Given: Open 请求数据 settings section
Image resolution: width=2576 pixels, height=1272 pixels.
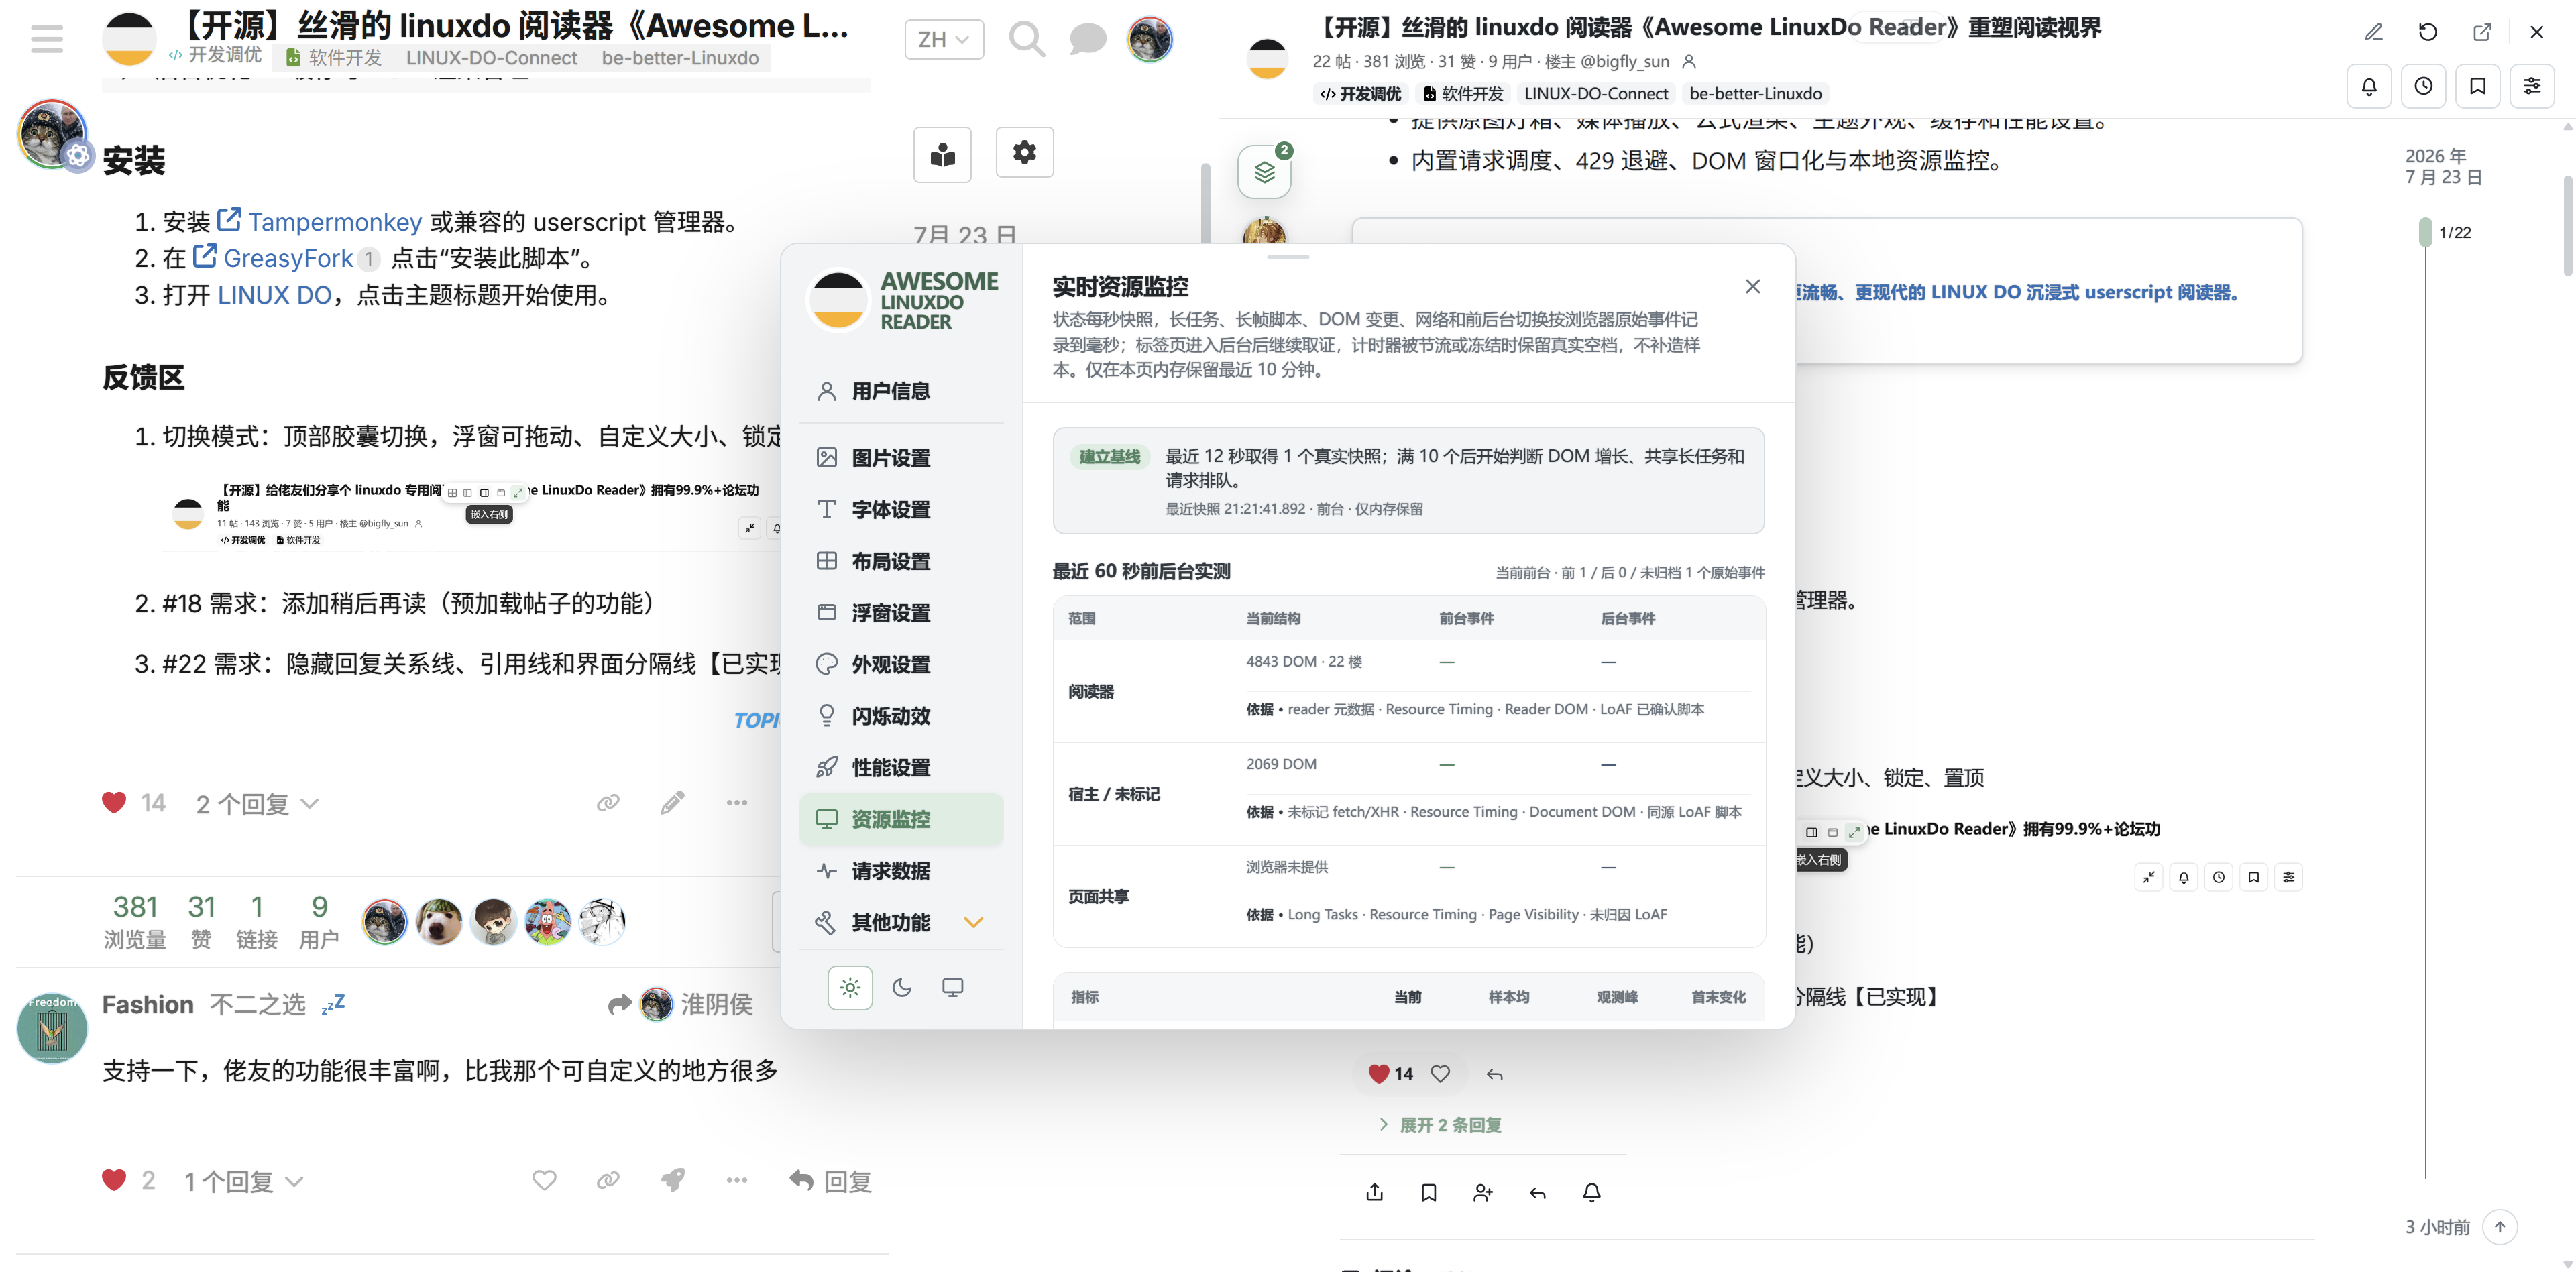Looking at the screenshot, I should [x=901, y=871].
